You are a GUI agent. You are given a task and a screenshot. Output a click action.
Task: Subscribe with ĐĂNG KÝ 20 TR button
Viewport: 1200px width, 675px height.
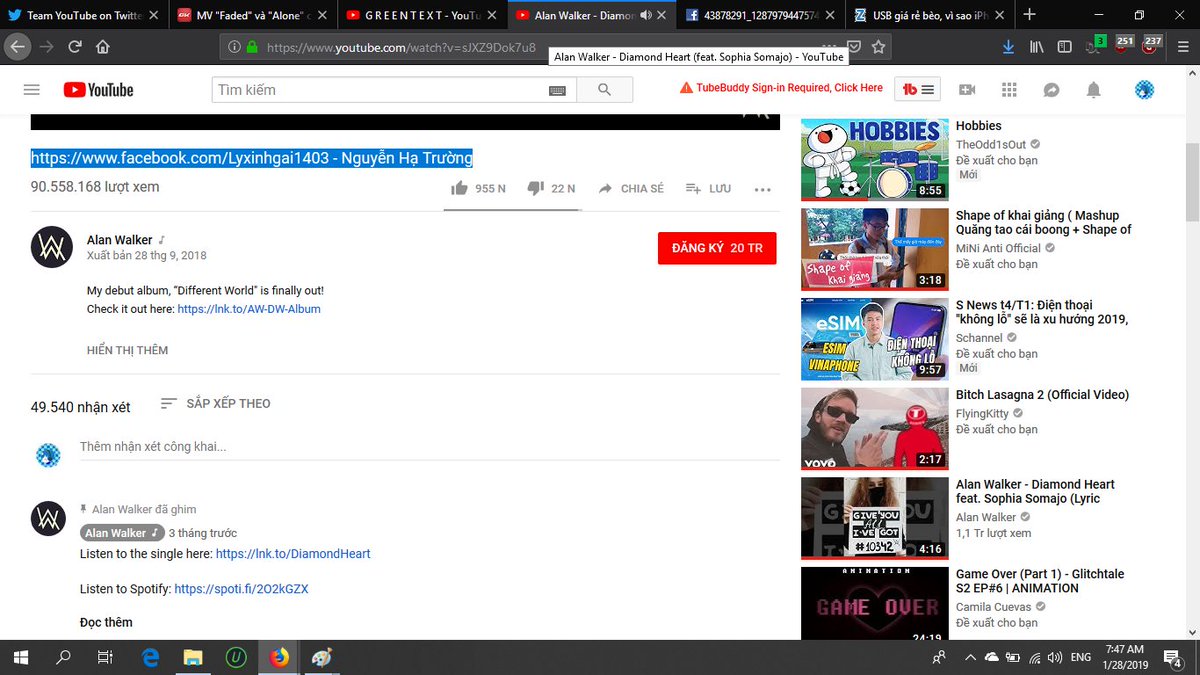(717, 248)
